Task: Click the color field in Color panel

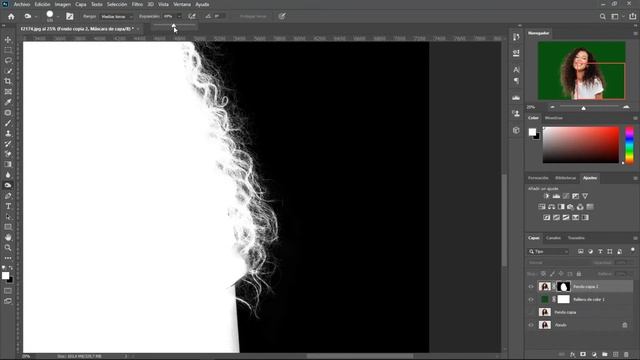Action: point(580,145)
